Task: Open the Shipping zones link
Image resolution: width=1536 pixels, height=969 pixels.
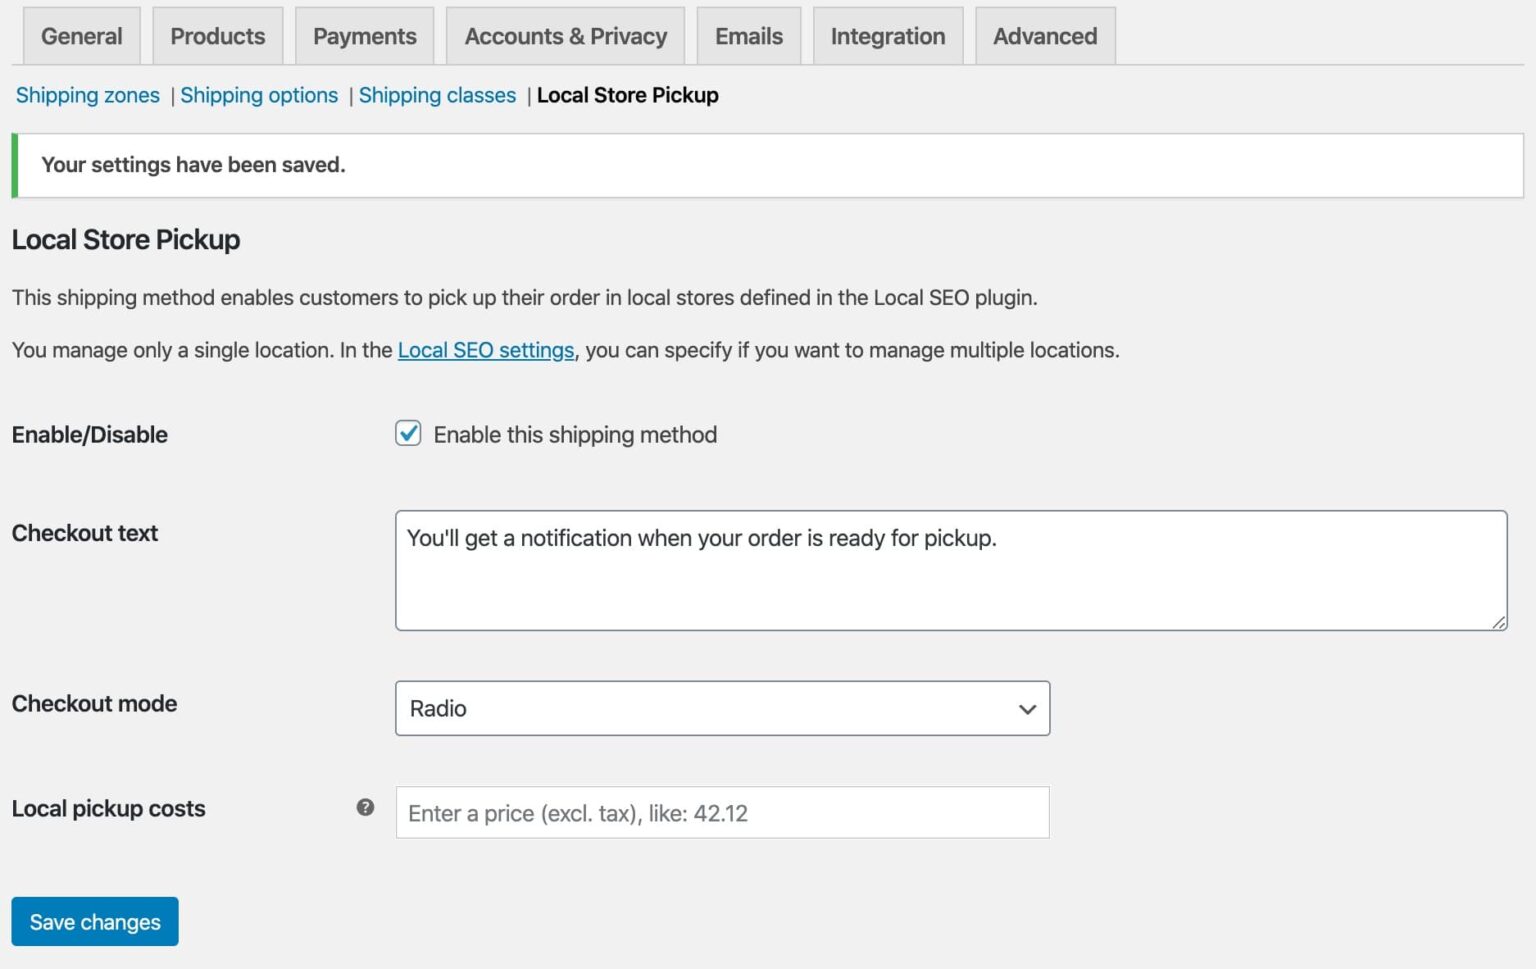Action: (87, 95)
